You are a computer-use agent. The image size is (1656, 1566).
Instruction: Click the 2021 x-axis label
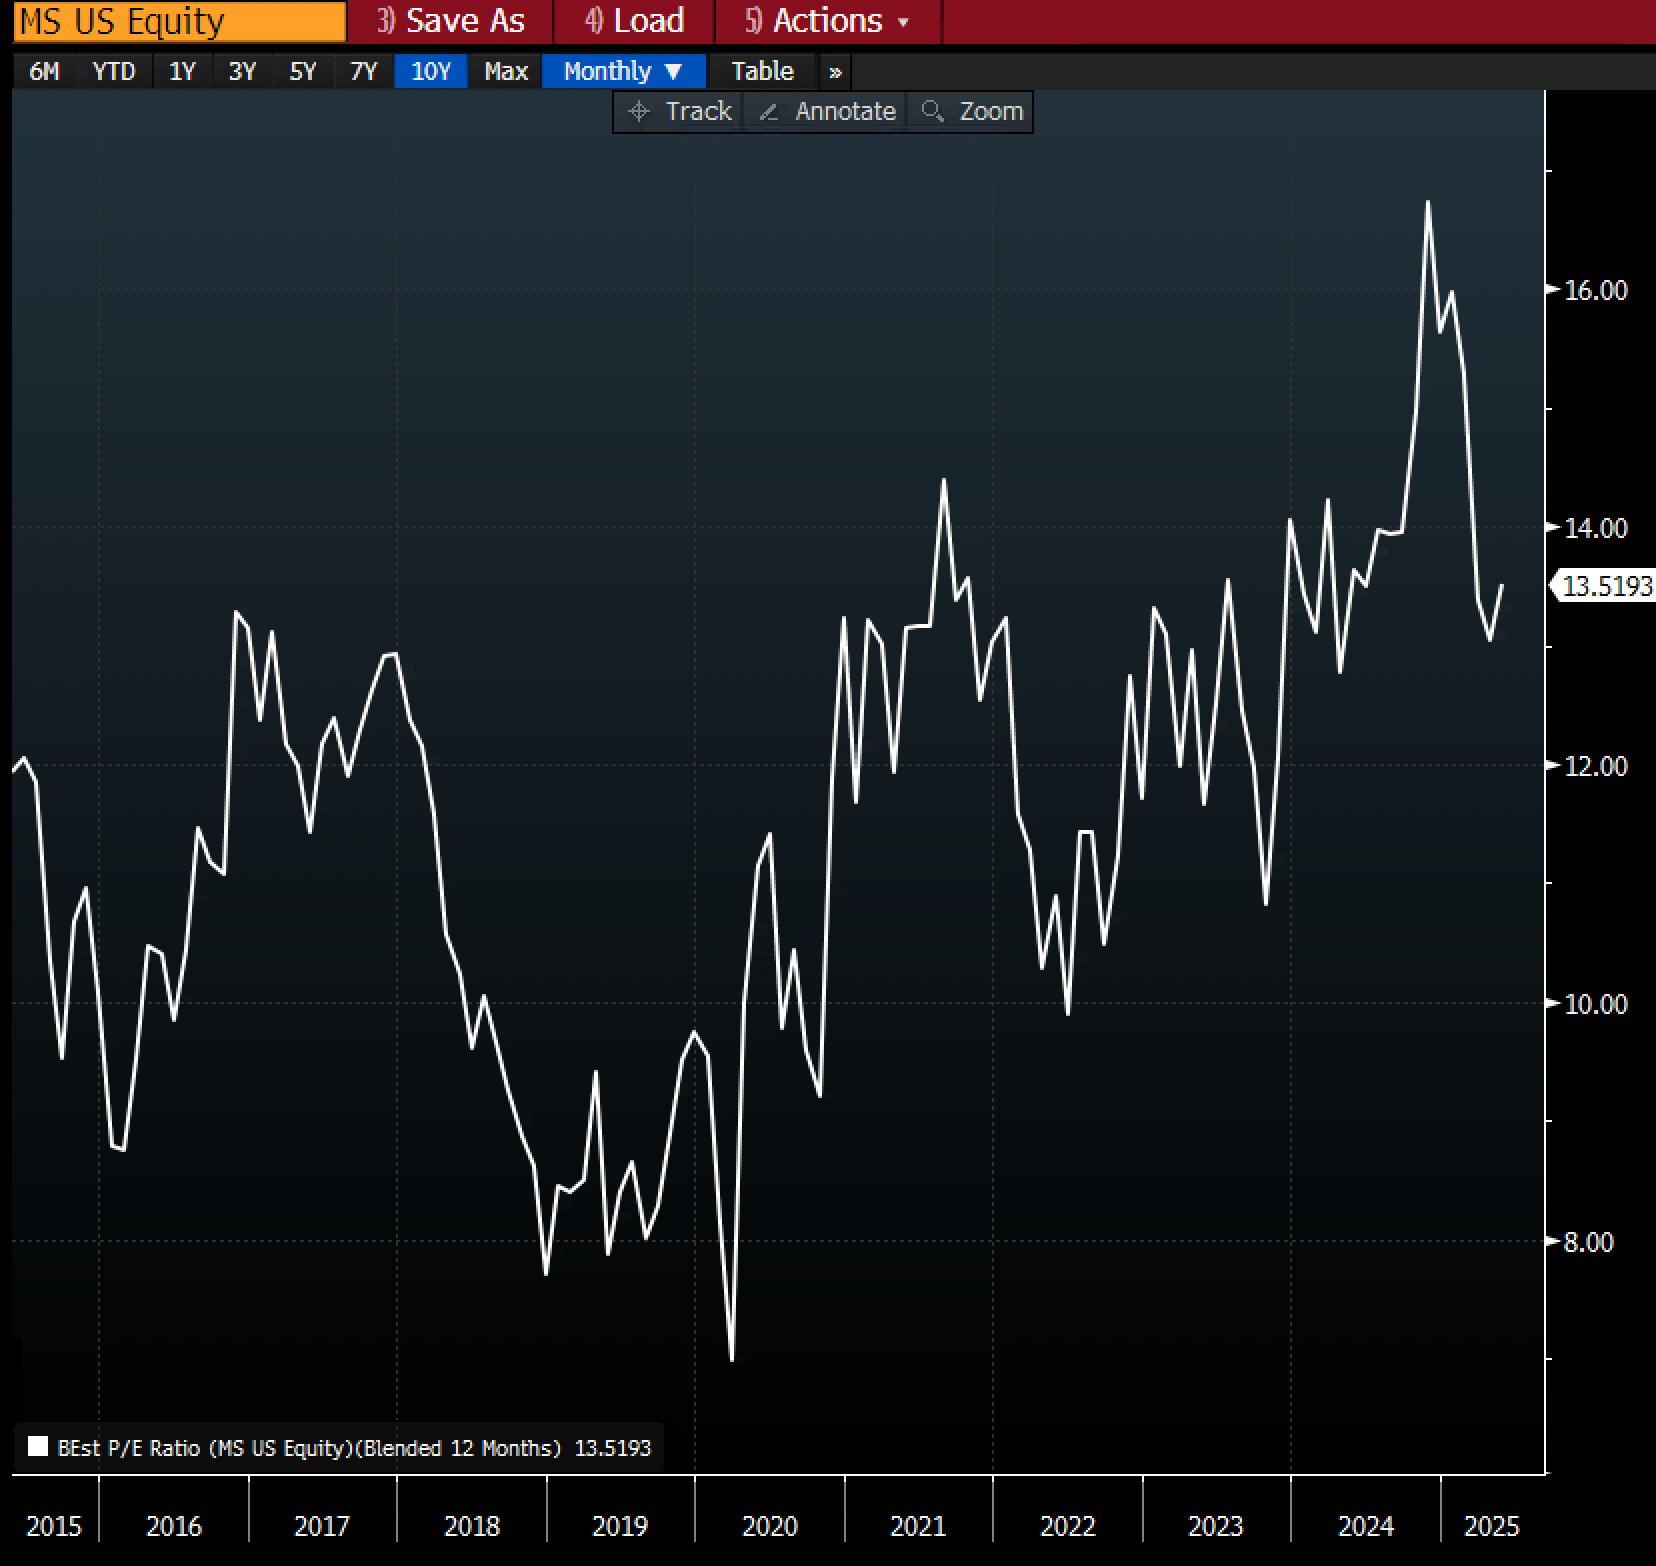pyautogui.click(x=918, y=1526)
